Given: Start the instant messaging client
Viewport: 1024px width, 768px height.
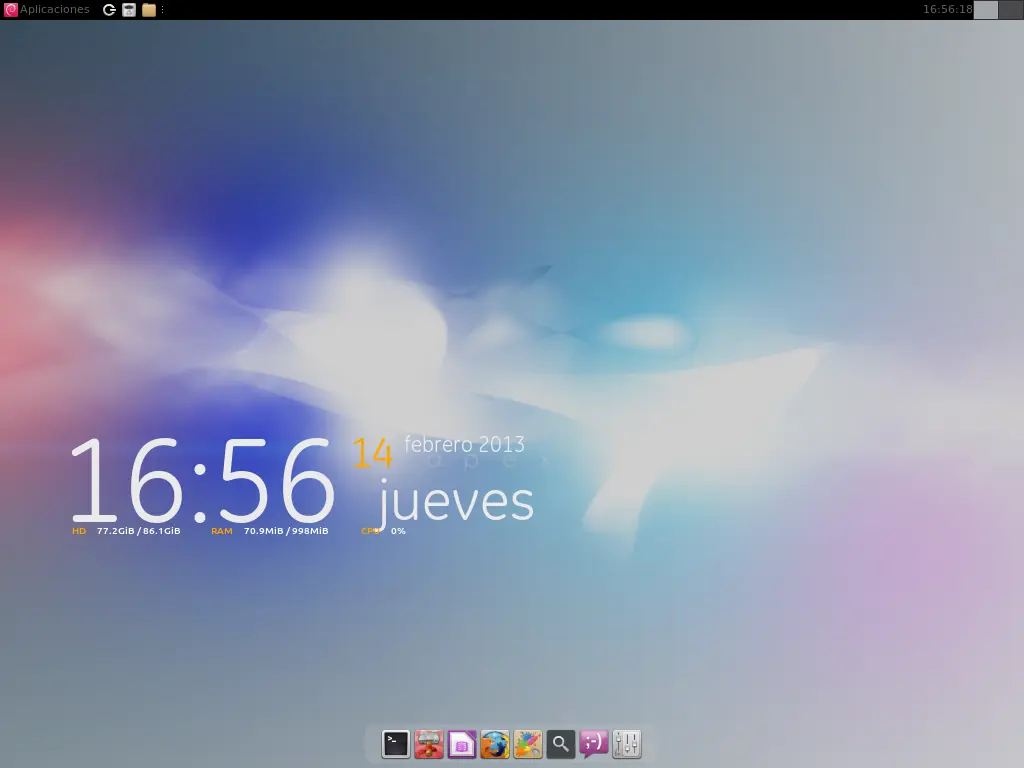Looking at the screenshot, I should click(x=592, y=744).
